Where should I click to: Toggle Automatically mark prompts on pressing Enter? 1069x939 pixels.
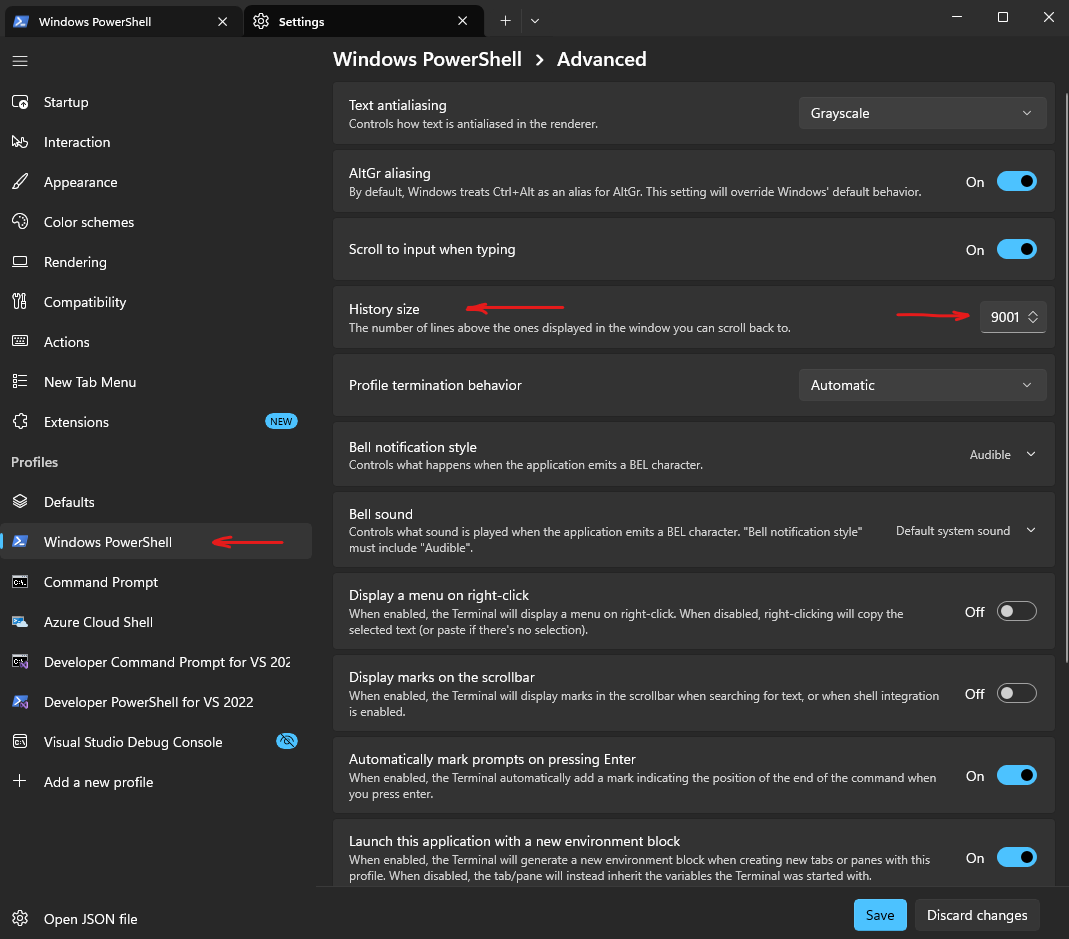[x=1017, y=775]
